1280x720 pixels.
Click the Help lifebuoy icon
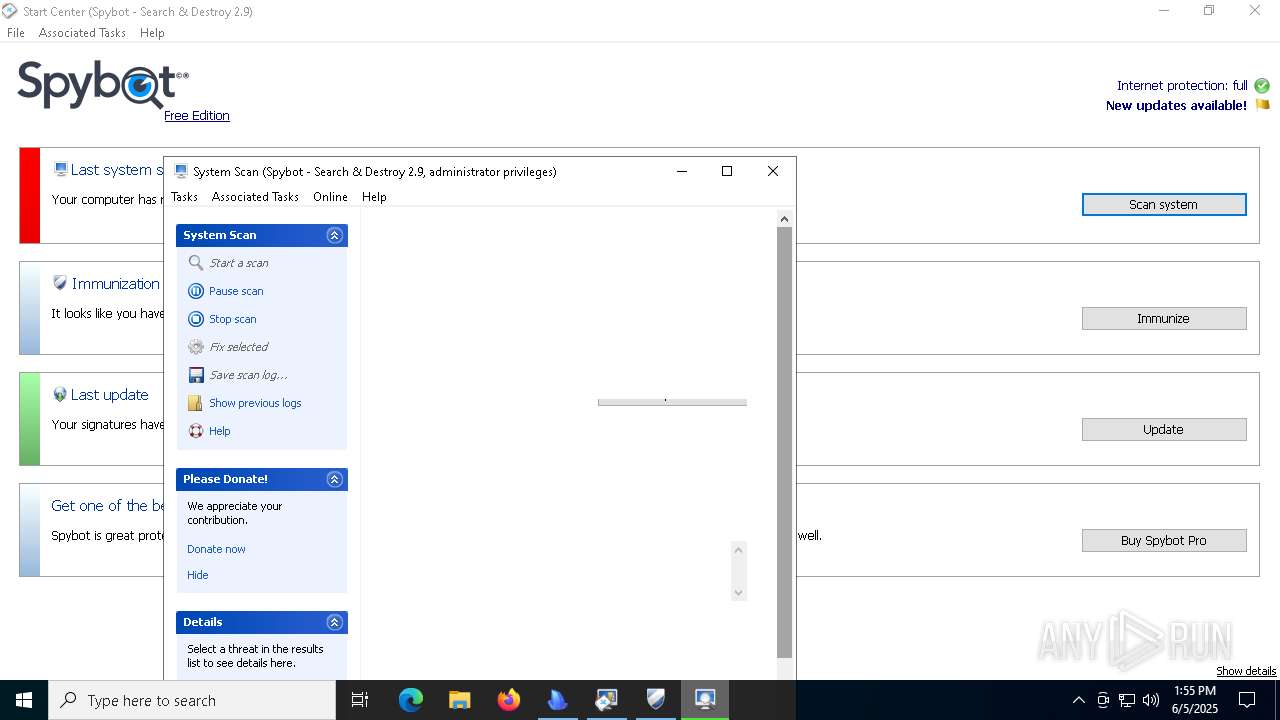pyautogui.click(x=196, y=431)
